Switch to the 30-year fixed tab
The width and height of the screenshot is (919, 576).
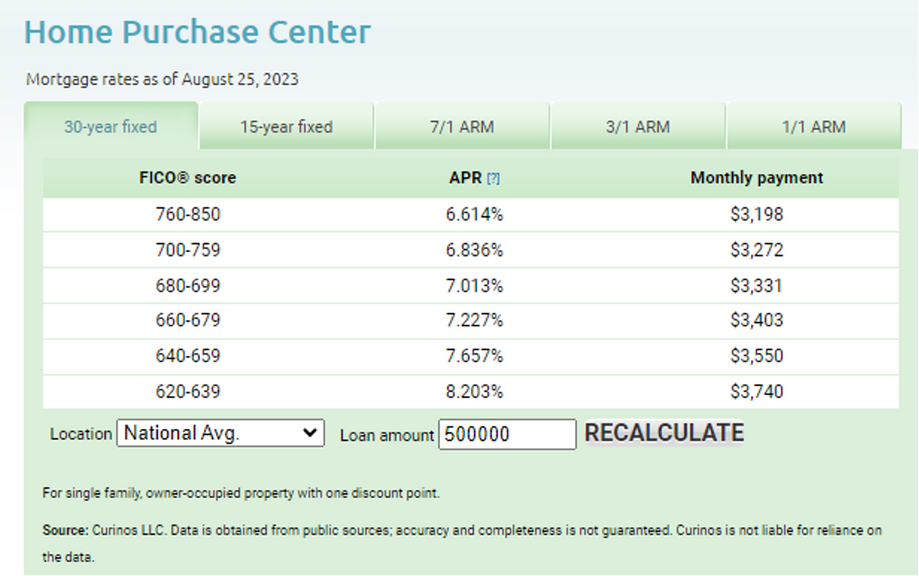pos(111,127)
